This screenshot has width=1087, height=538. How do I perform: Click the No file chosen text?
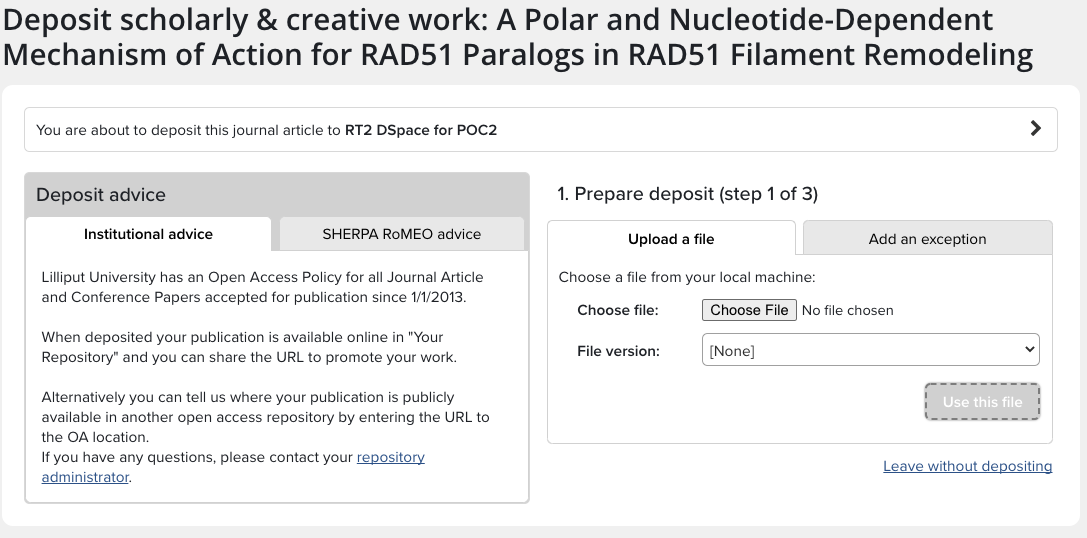(x=847, y=311)
